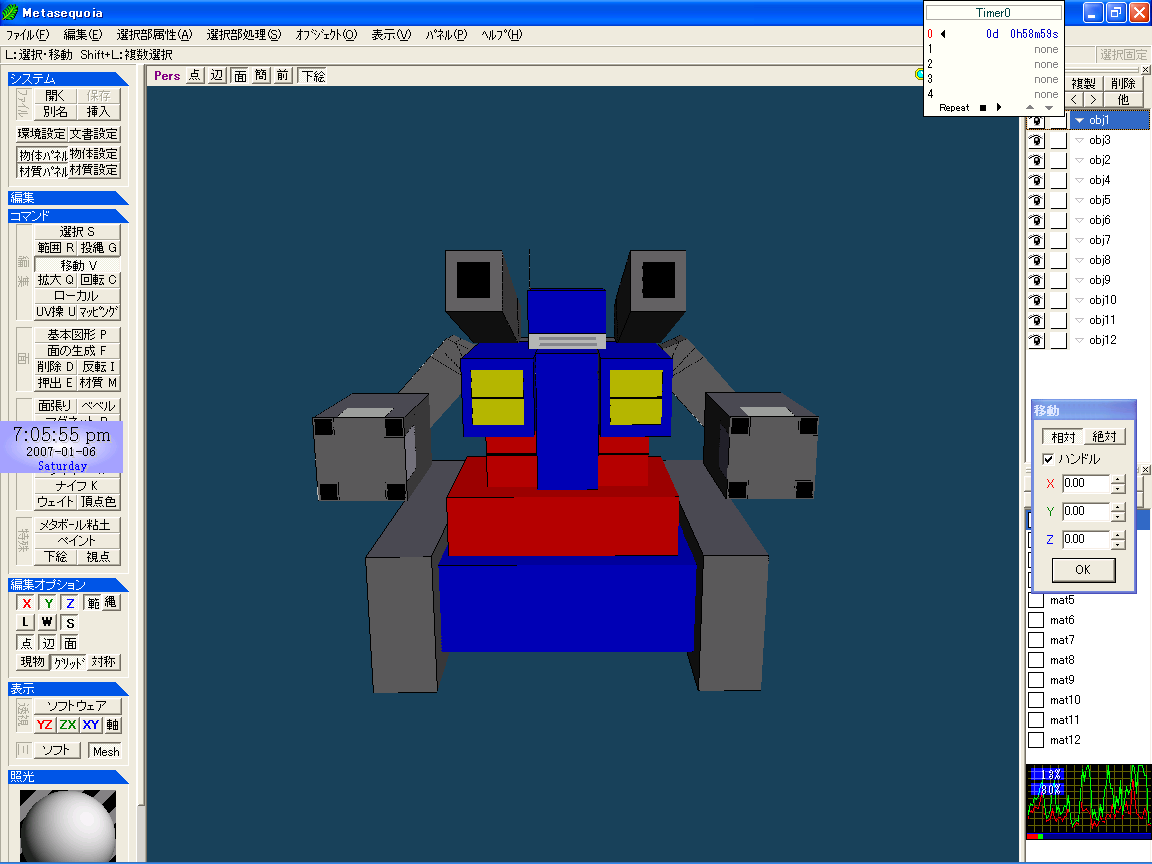Open the 表示(V) menu
This screenshot has width=1152, height=864.
(x=391, y=35)
